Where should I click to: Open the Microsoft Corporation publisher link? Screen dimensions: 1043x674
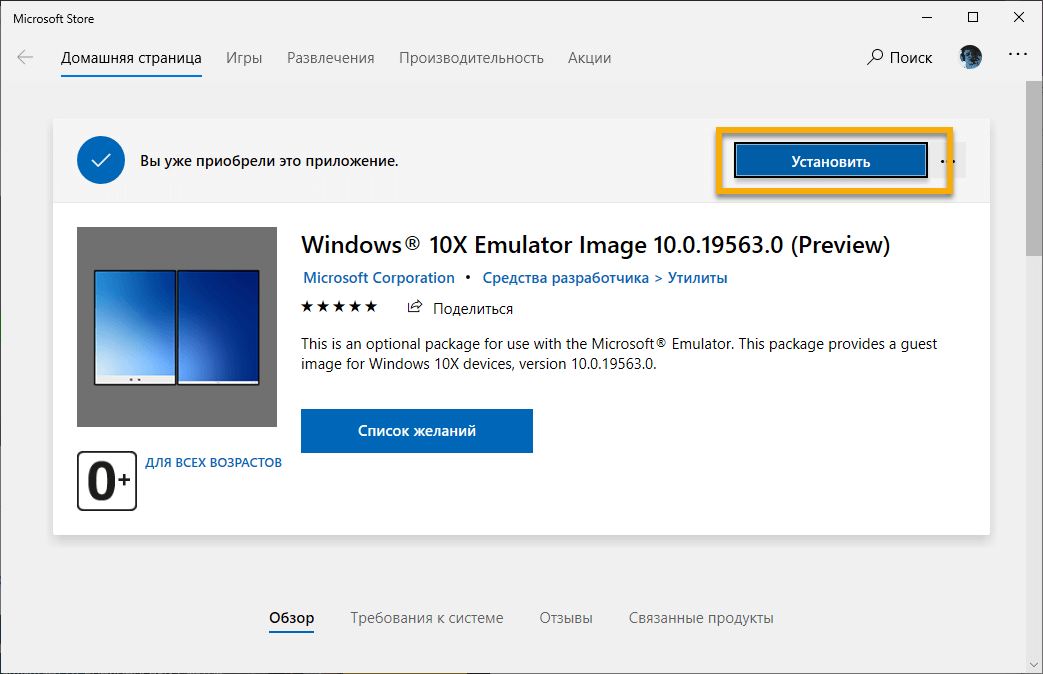pyautogui.click(x=378, y=277)
